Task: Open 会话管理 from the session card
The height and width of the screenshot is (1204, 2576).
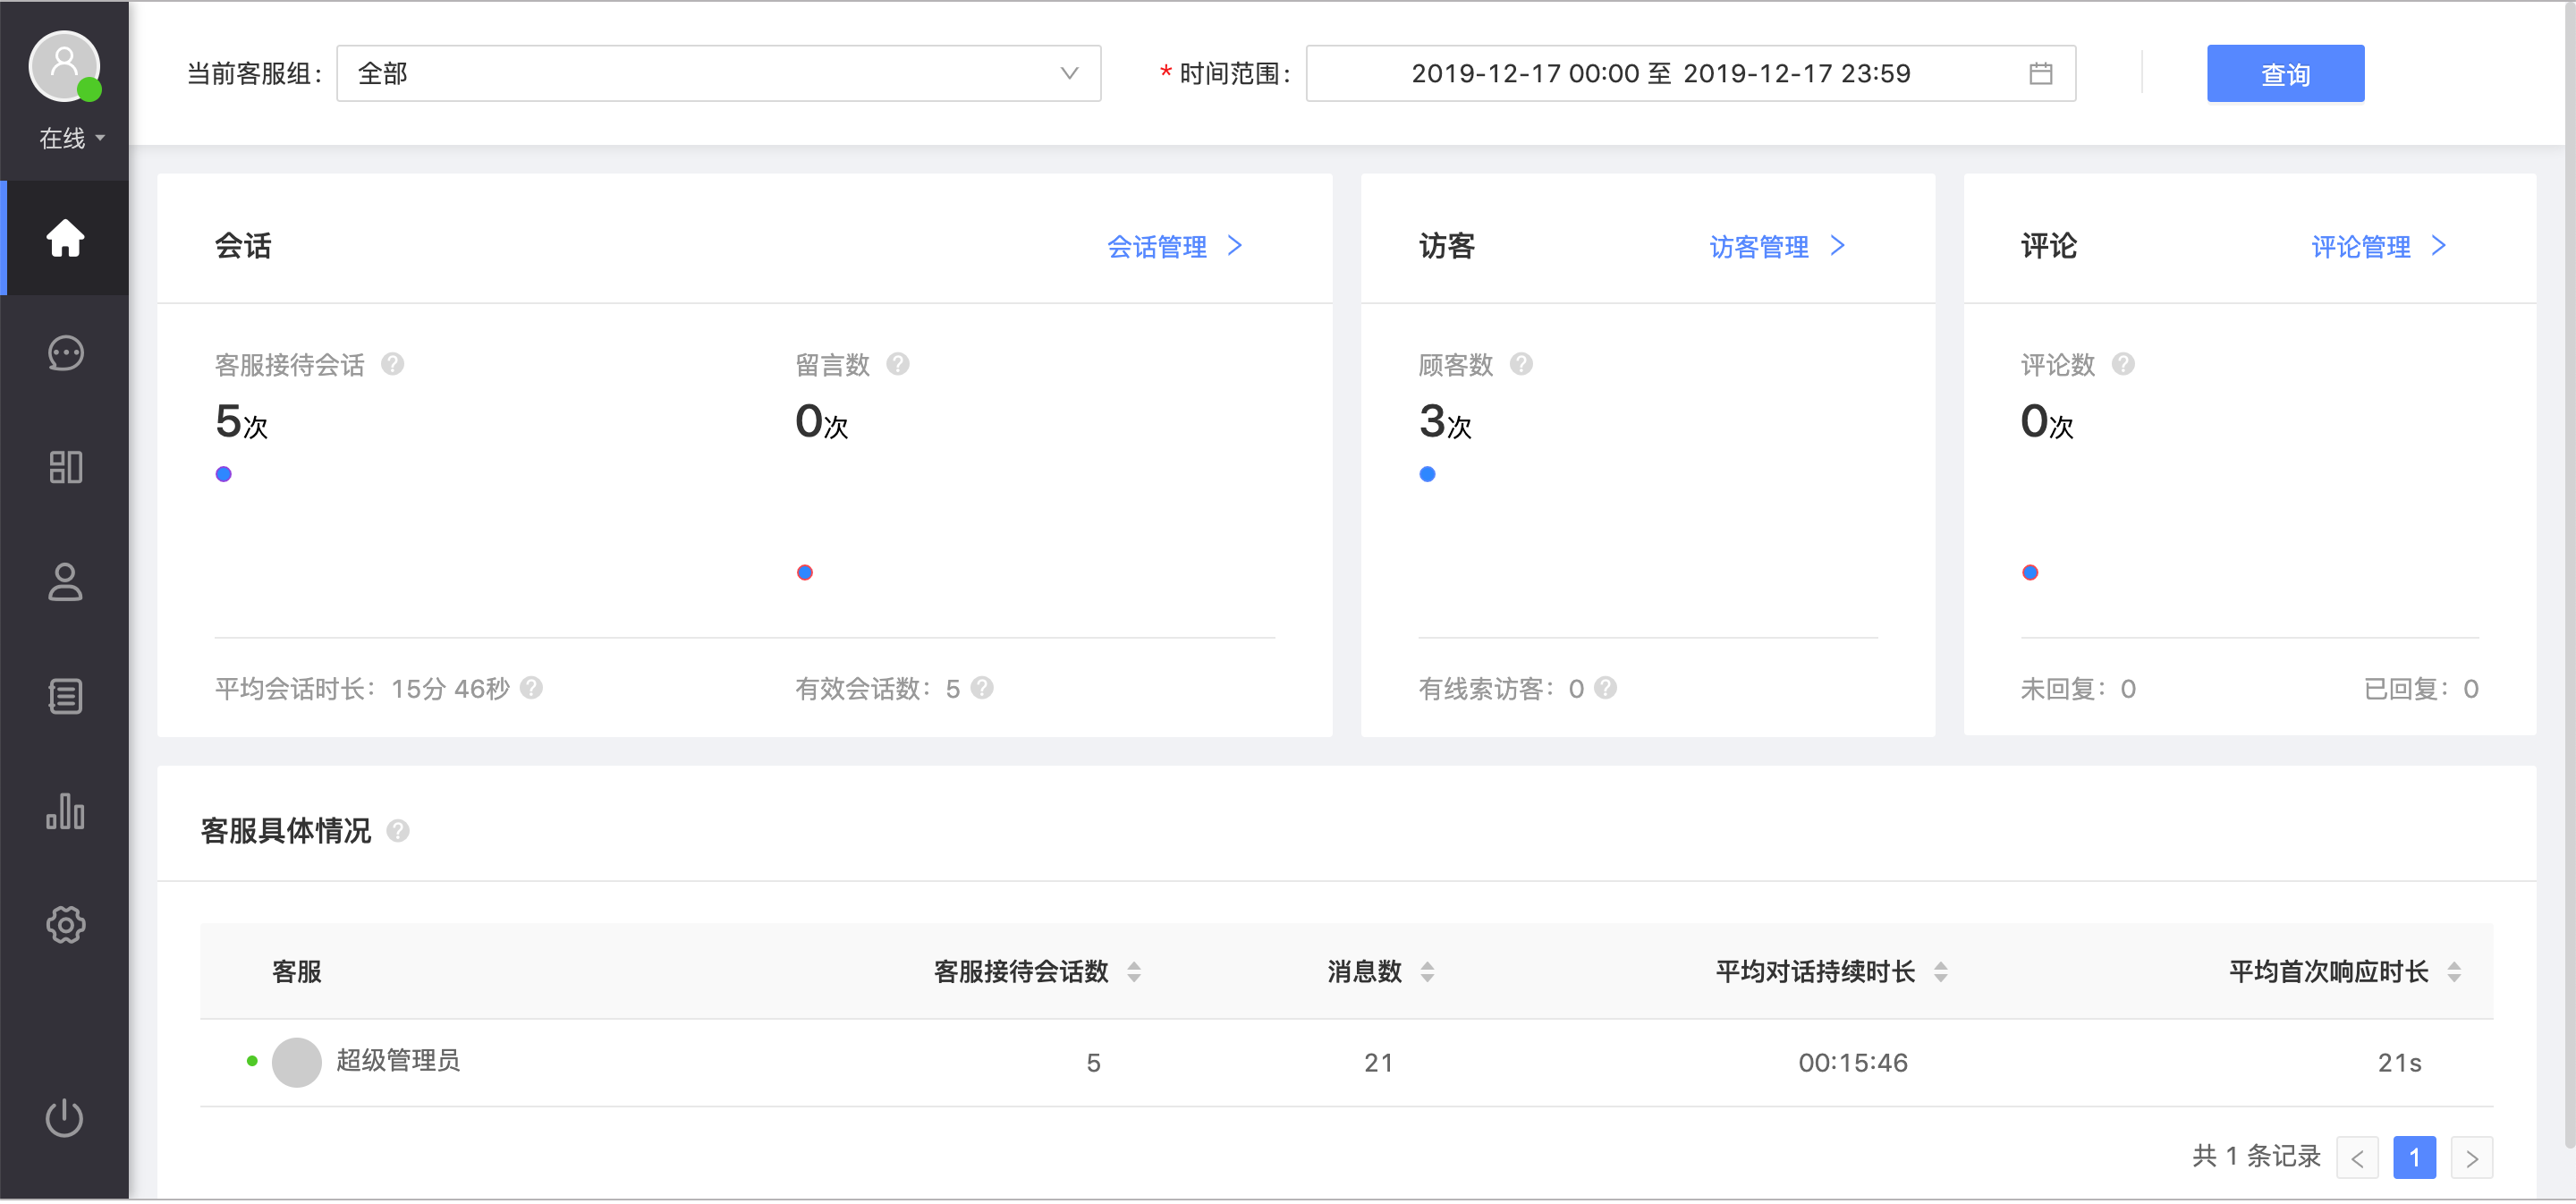Action: [1158, 246]
